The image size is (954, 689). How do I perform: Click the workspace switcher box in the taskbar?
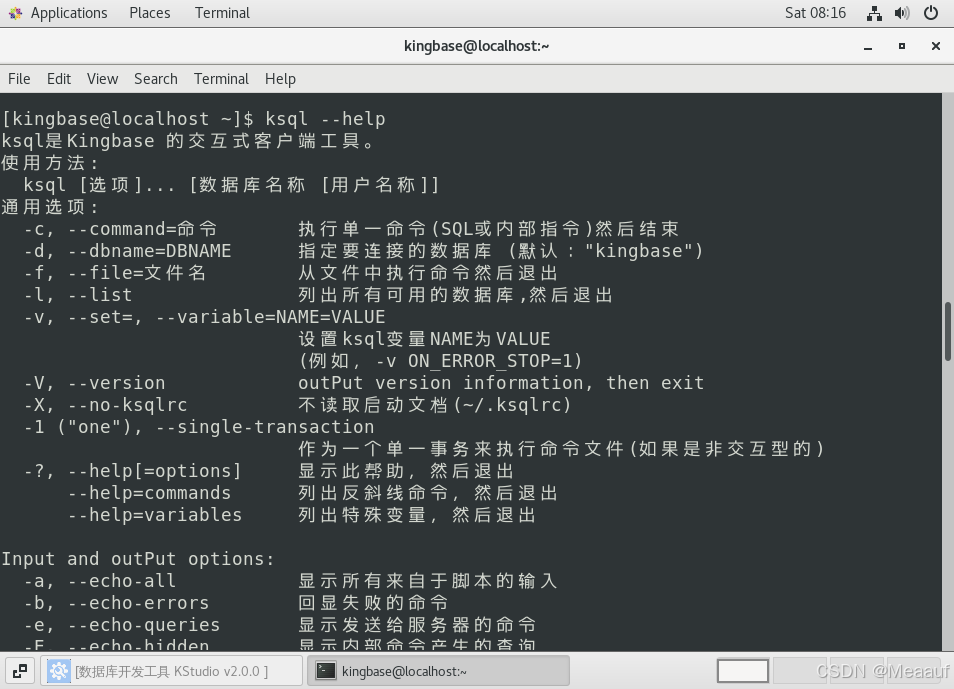[x=743, y=671]
